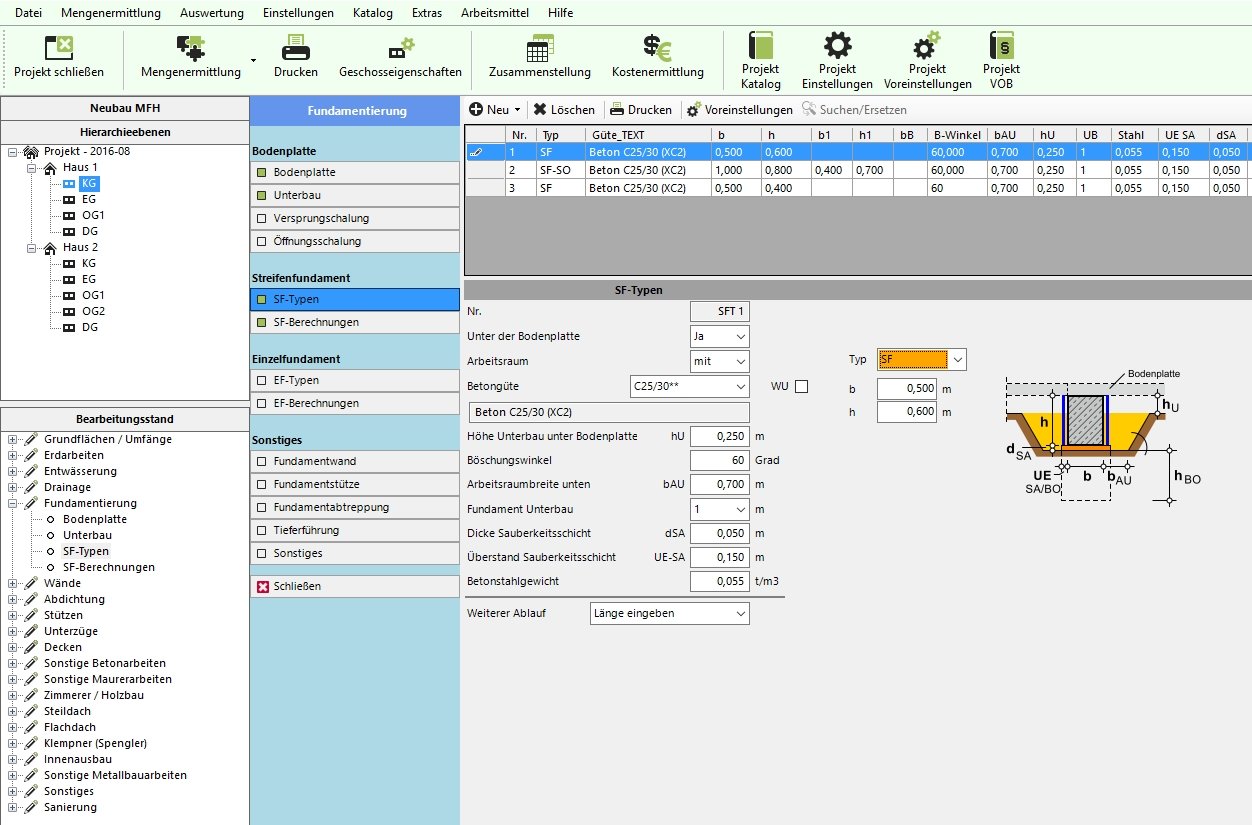Image resolution: width=1252 pixels, height=825 pixels.
Task: Click the Löschen button
Action: pyautogui.click(x=564, y=110)
